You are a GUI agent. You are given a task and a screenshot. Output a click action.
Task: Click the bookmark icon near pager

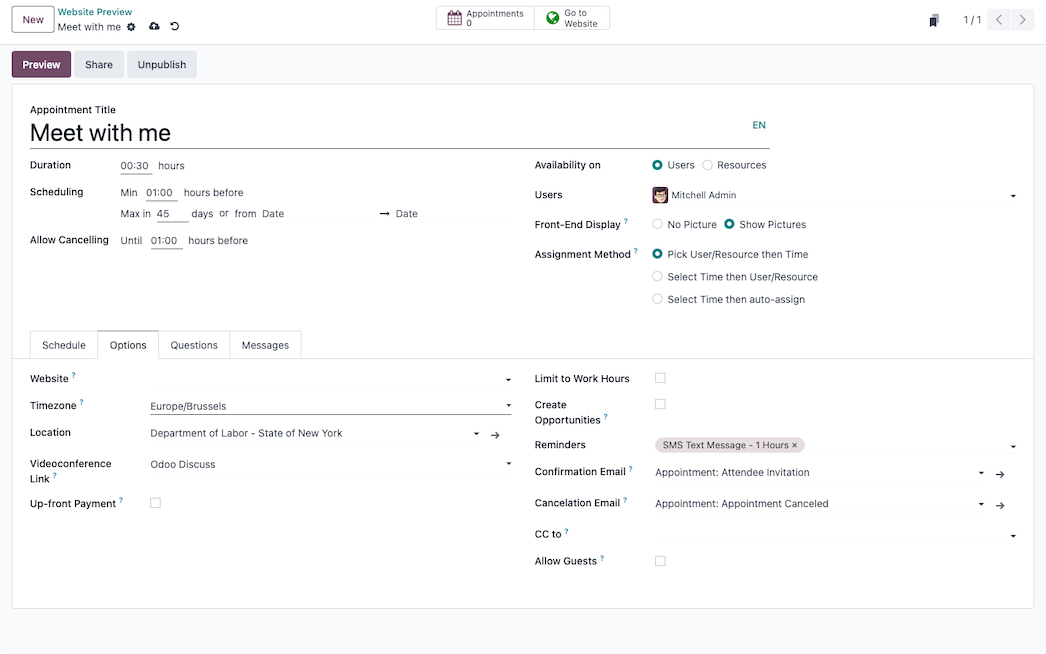point(933,20)
